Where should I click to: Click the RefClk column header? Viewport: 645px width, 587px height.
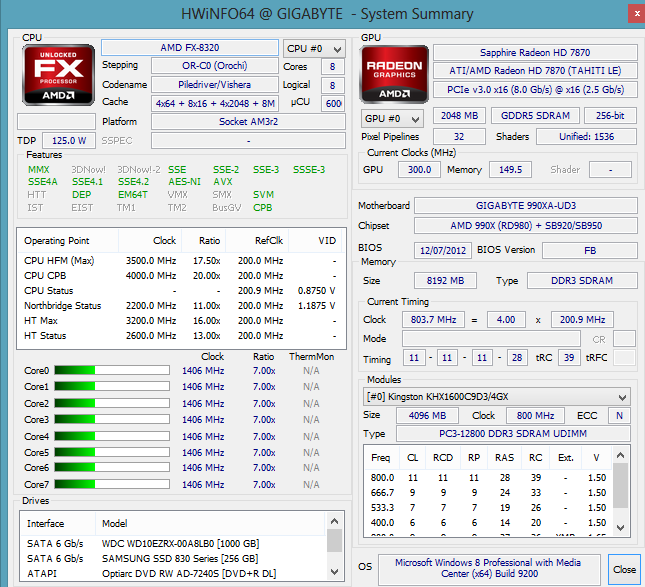tap(257, 241)
